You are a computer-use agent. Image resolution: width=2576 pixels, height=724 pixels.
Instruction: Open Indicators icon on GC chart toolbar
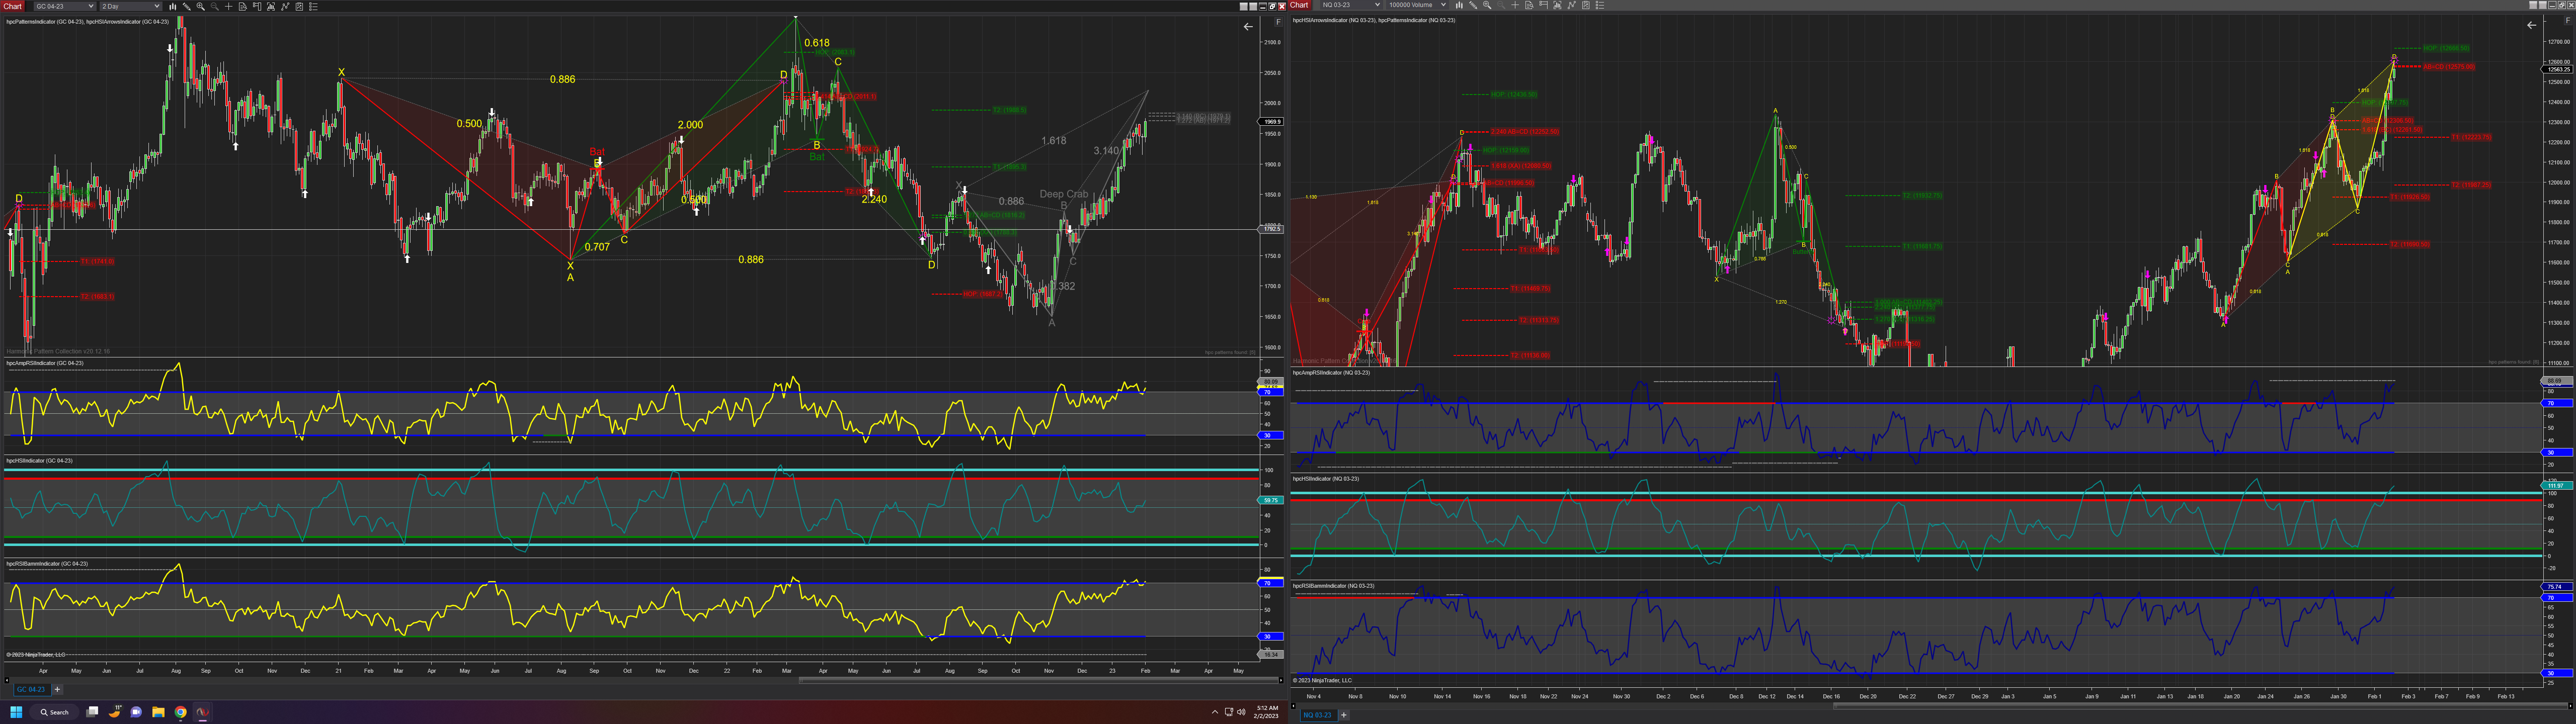pos(285,6)
